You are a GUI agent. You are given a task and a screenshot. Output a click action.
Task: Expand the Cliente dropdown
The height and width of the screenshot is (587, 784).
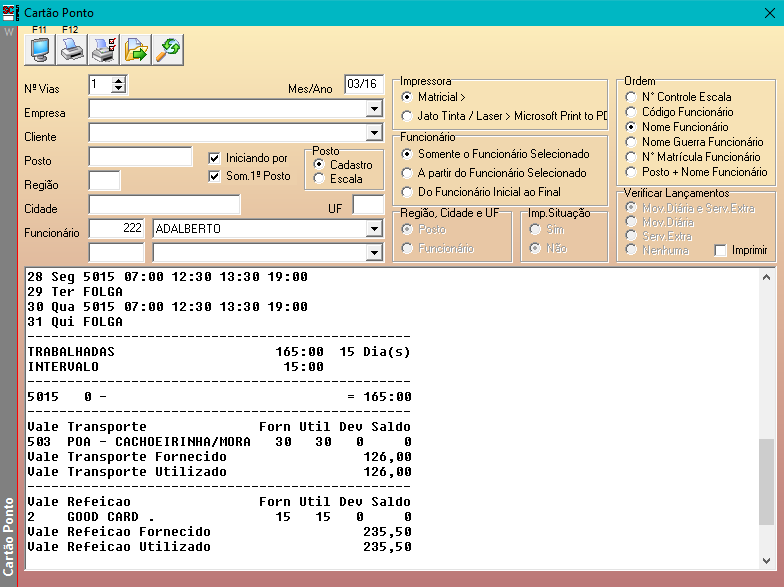[374, 133]
